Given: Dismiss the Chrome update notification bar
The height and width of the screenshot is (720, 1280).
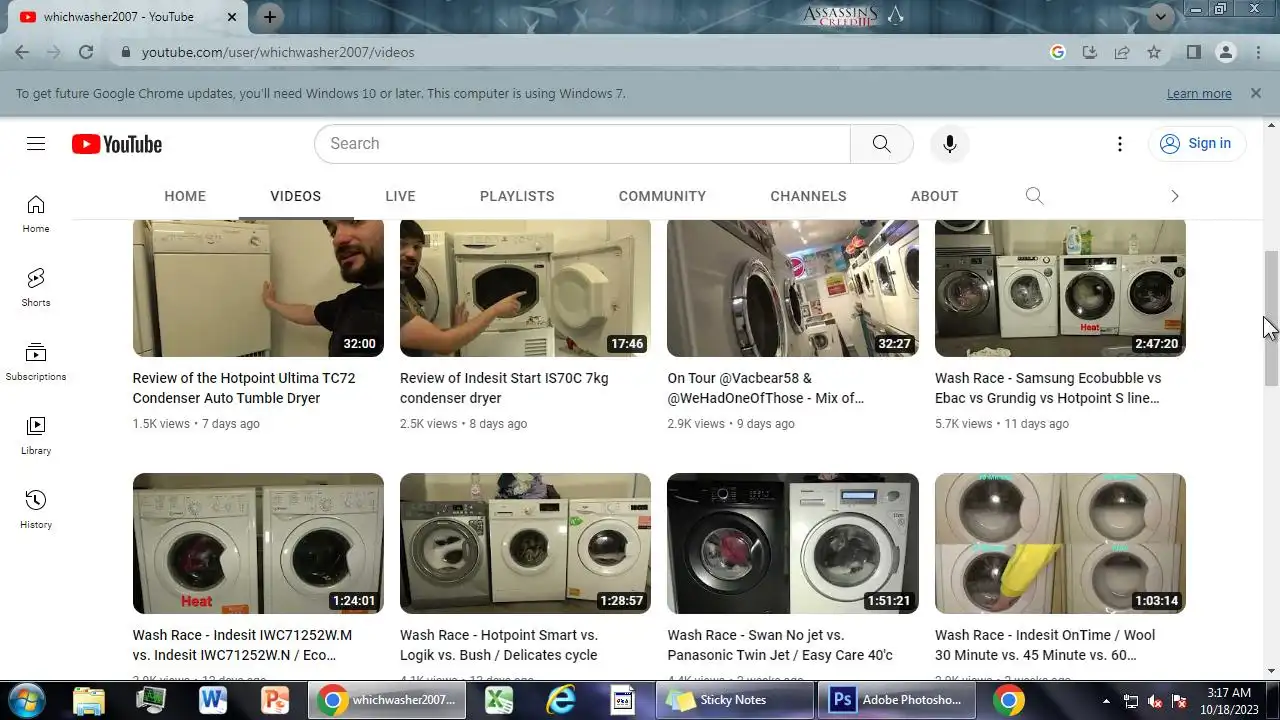Looking at the screenshot, I should pos(1255,93).
